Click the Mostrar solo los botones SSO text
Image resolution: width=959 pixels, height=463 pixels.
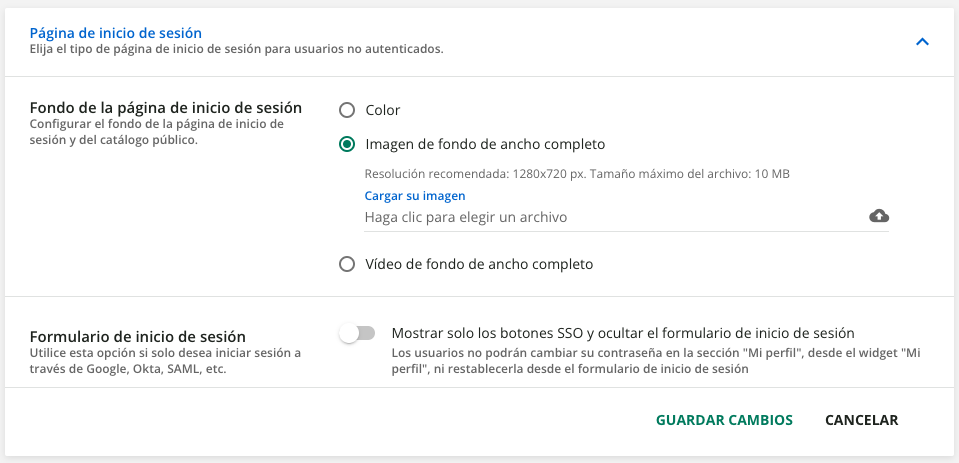(623, 333)
